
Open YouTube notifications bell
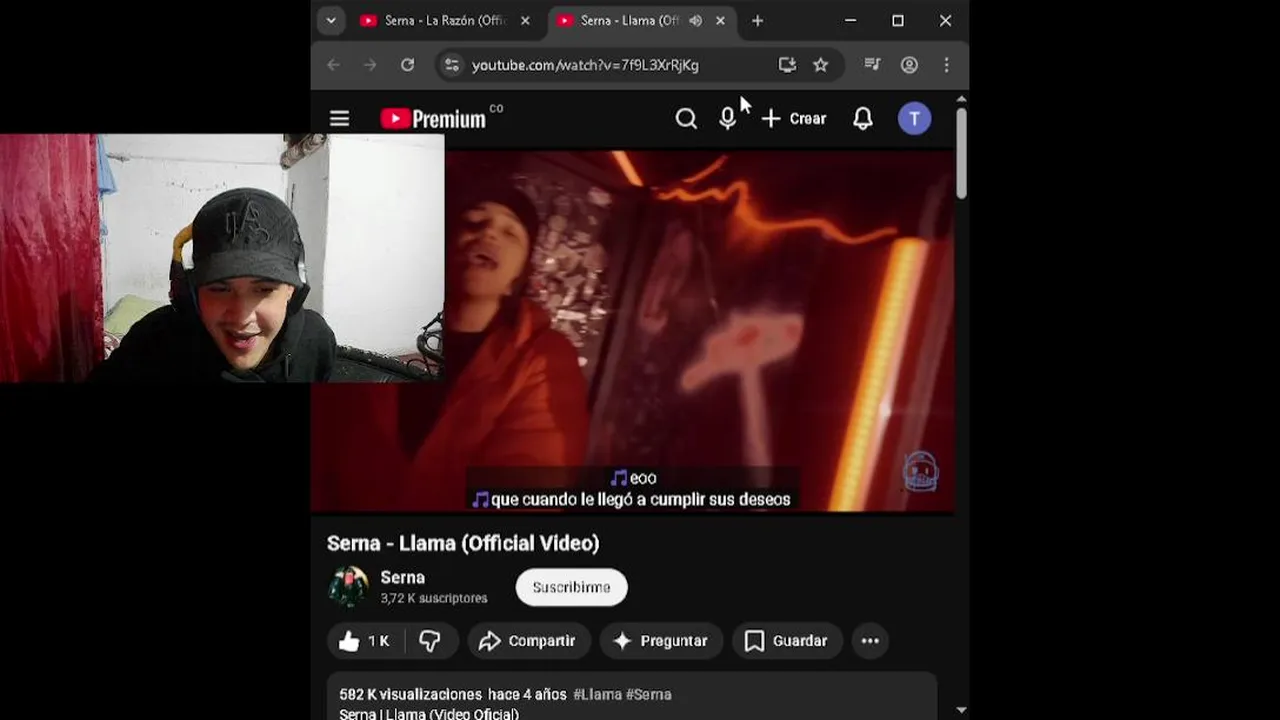coord(862,119)
